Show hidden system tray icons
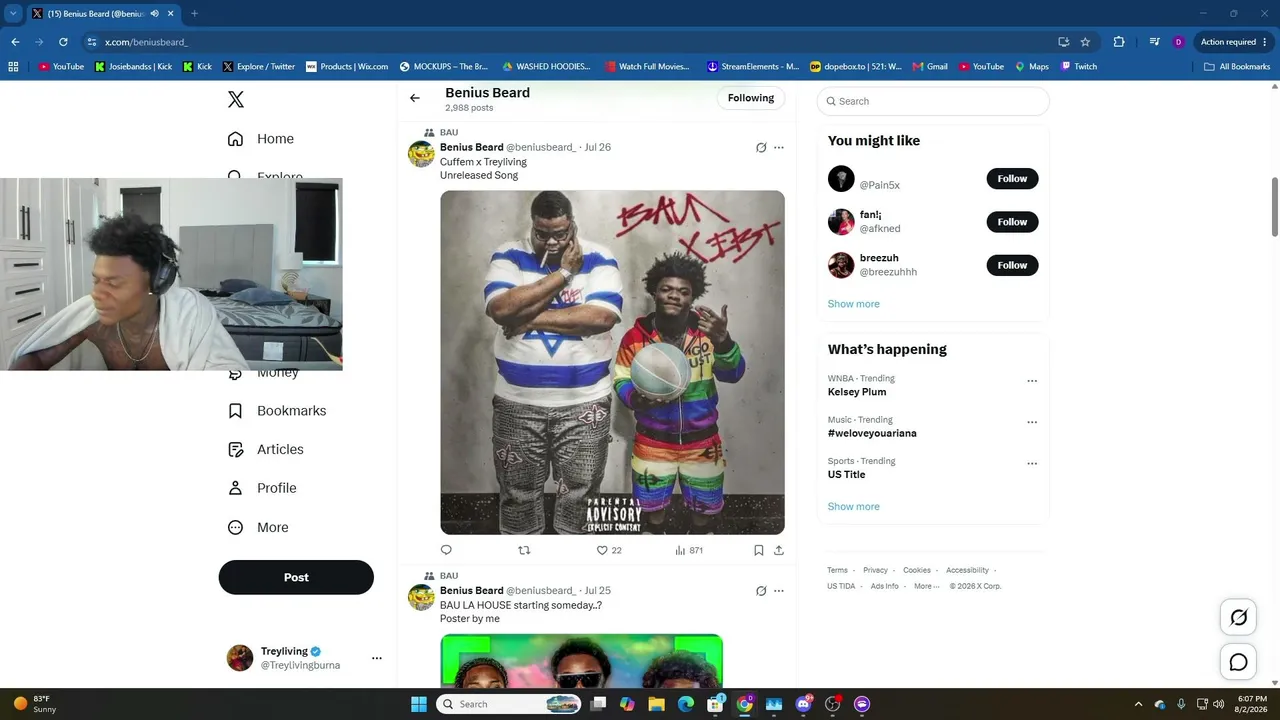Image resolution: width=1280 pixels, height=720 pixels. tap(1138, 704)
